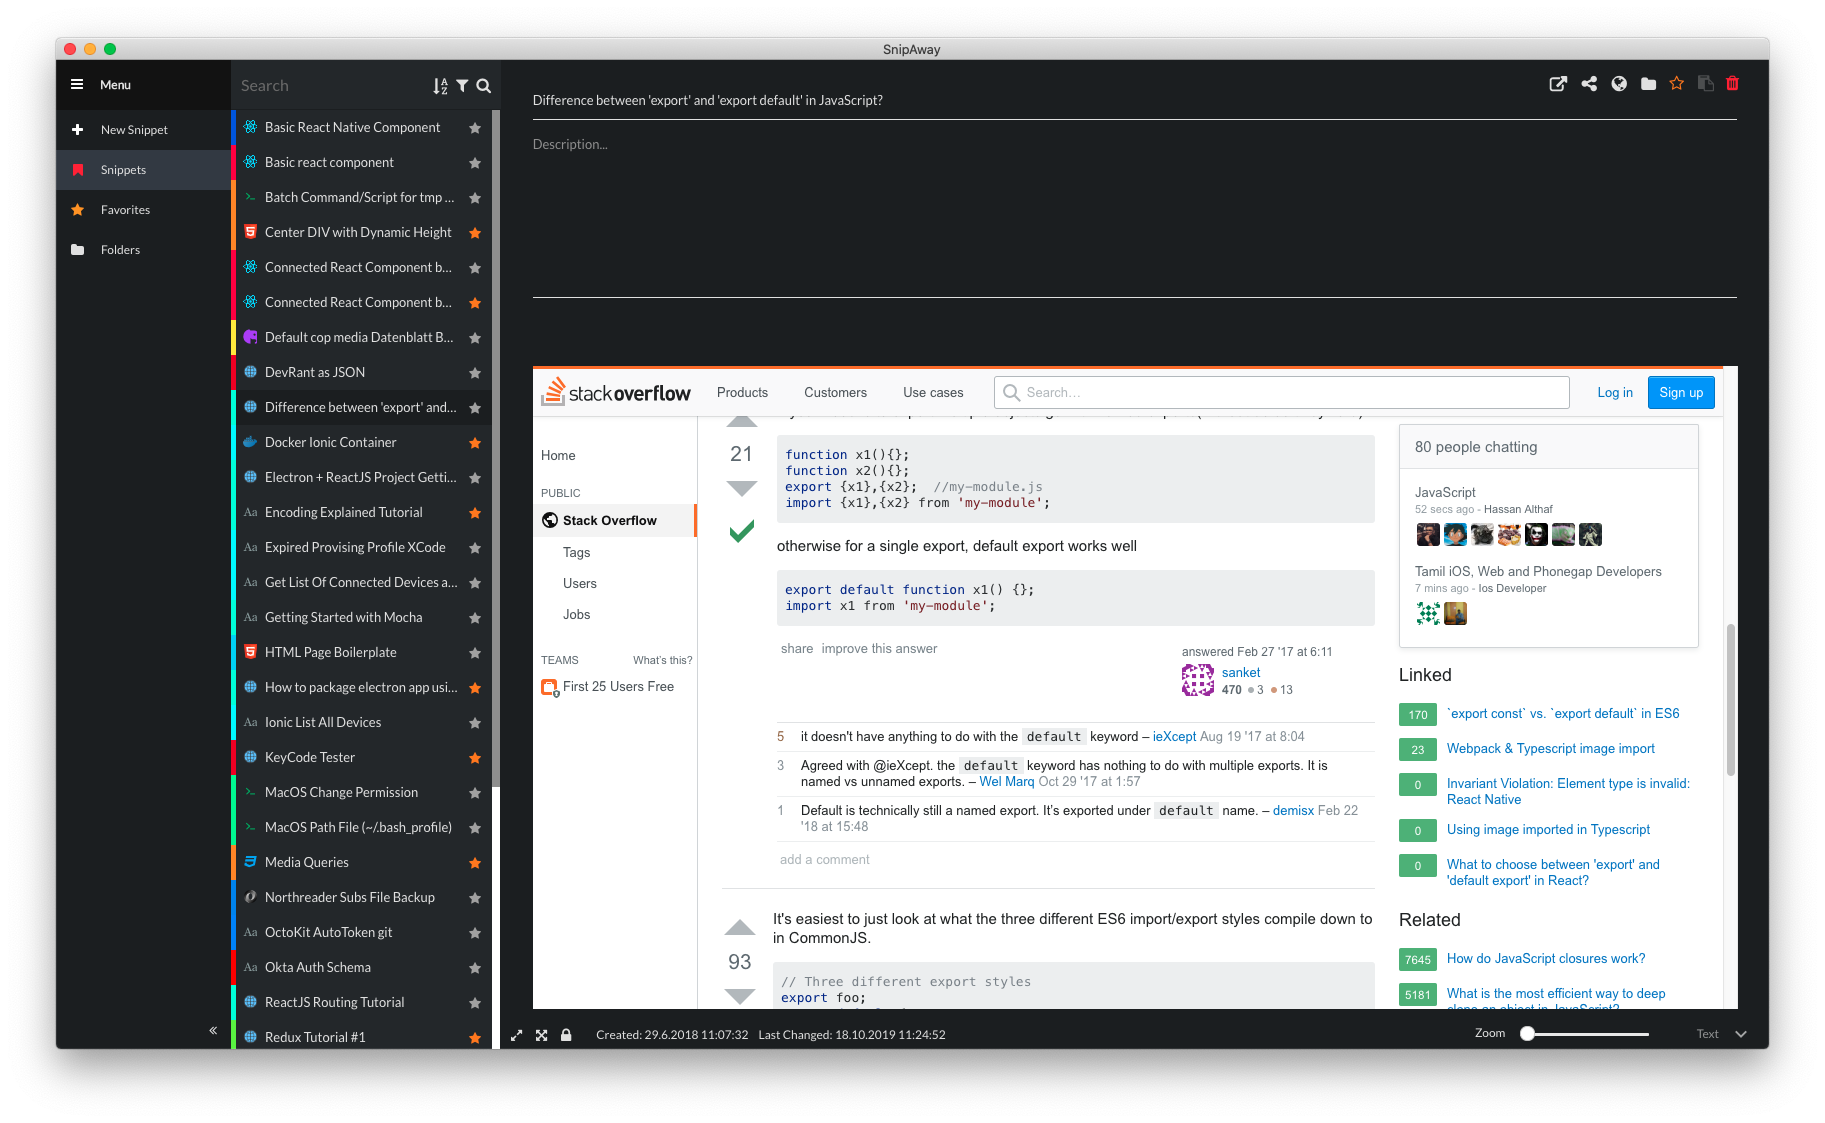
Task: Open sanket's user profile link
Action: click(x=1240, y=672)
